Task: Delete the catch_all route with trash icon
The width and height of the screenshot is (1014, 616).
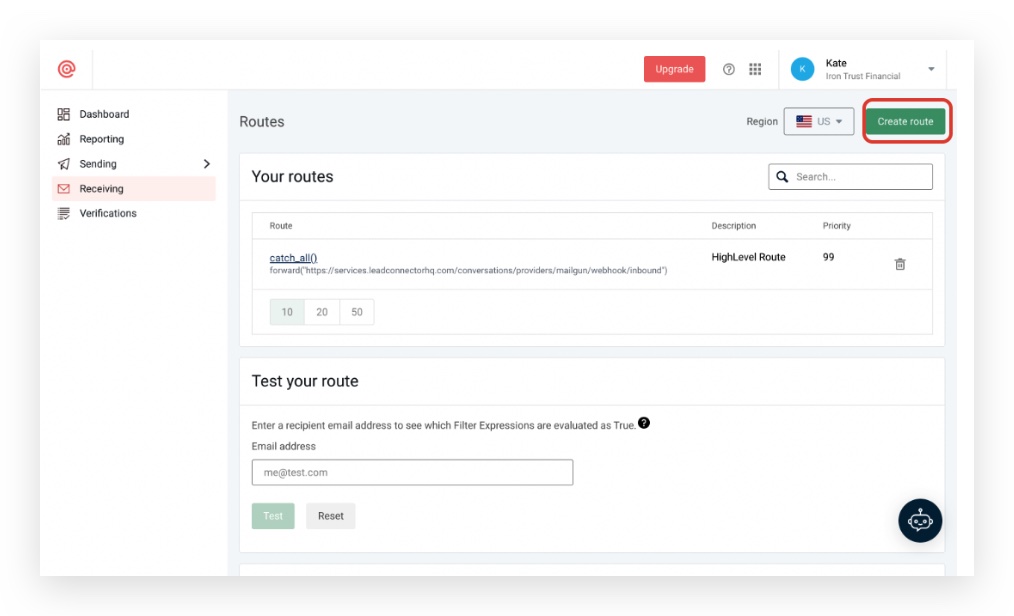Action: click(x=900, y=264)
